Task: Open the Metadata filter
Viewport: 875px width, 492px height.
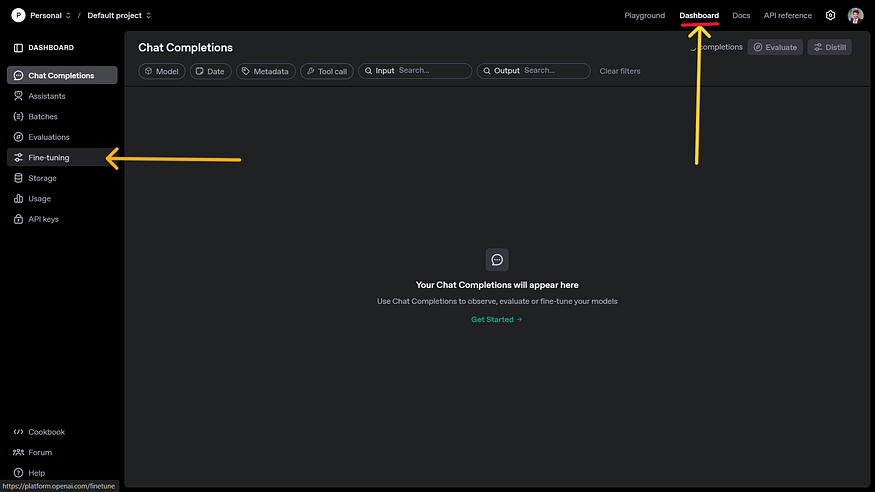Action: pos(266,71)
